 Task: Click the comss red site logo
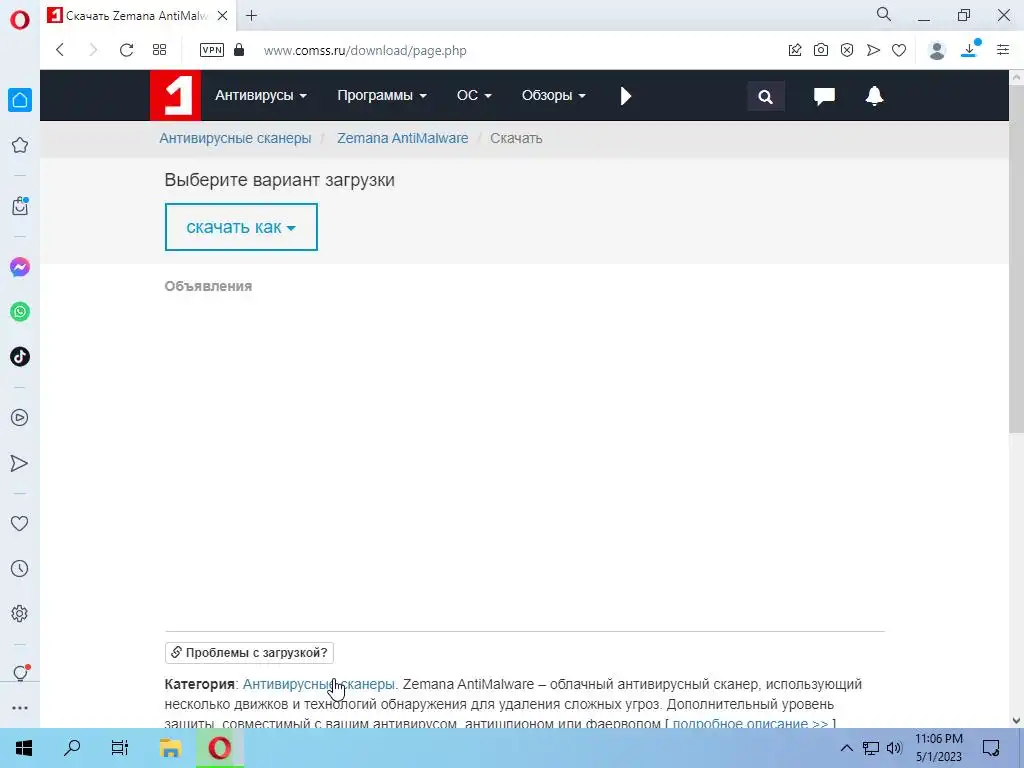175,95
